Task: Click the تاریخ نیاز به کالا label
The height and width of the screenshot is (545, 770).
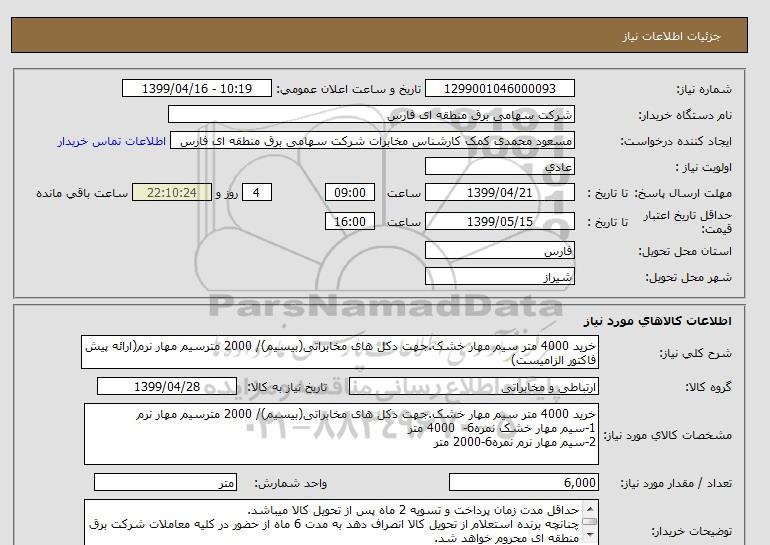Action: click(287, 387)
